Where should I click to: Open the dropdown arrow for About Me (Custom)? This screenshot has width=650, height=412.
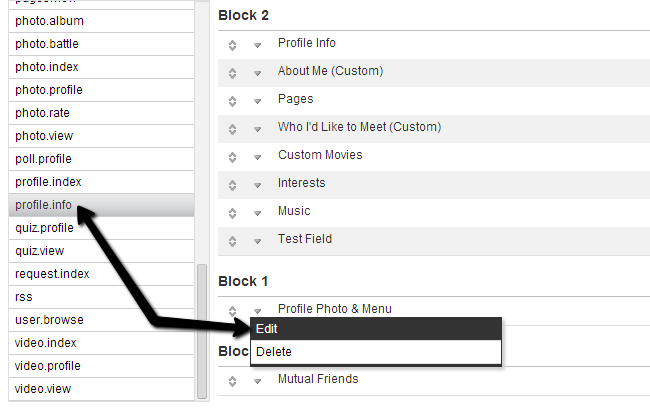[257, 73]
